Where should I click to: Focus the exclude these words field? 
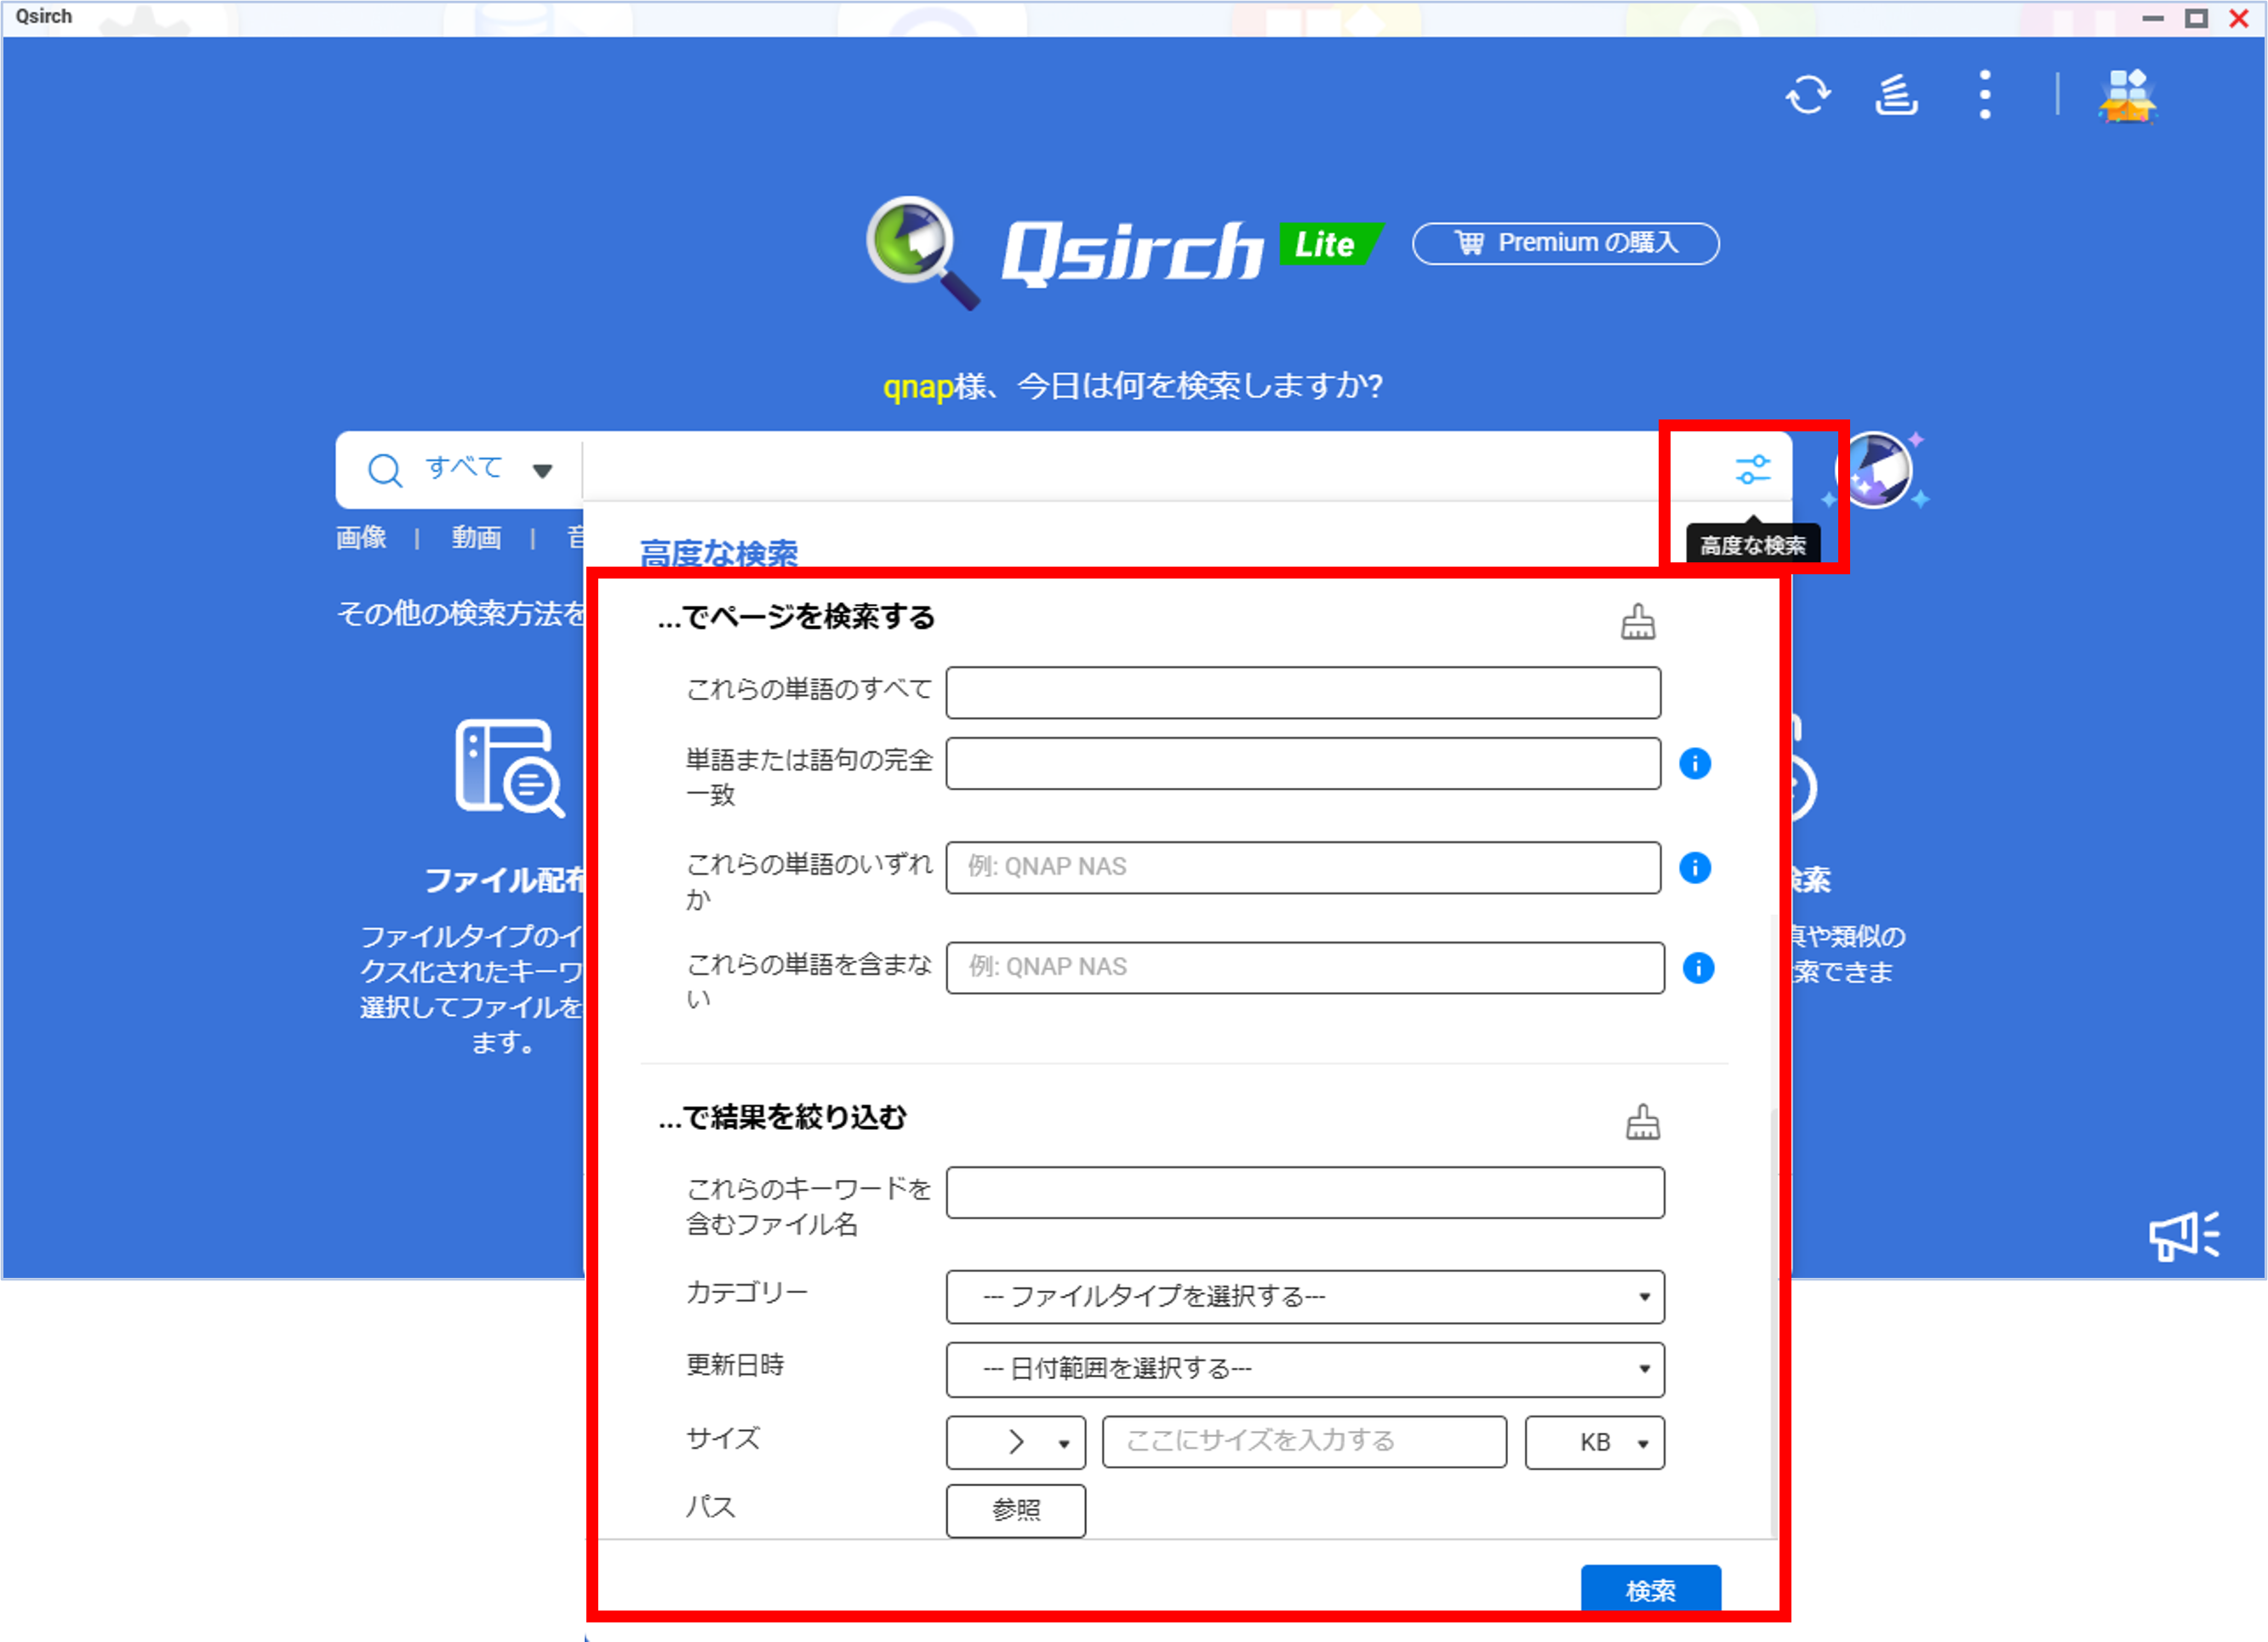(1305, 967)
